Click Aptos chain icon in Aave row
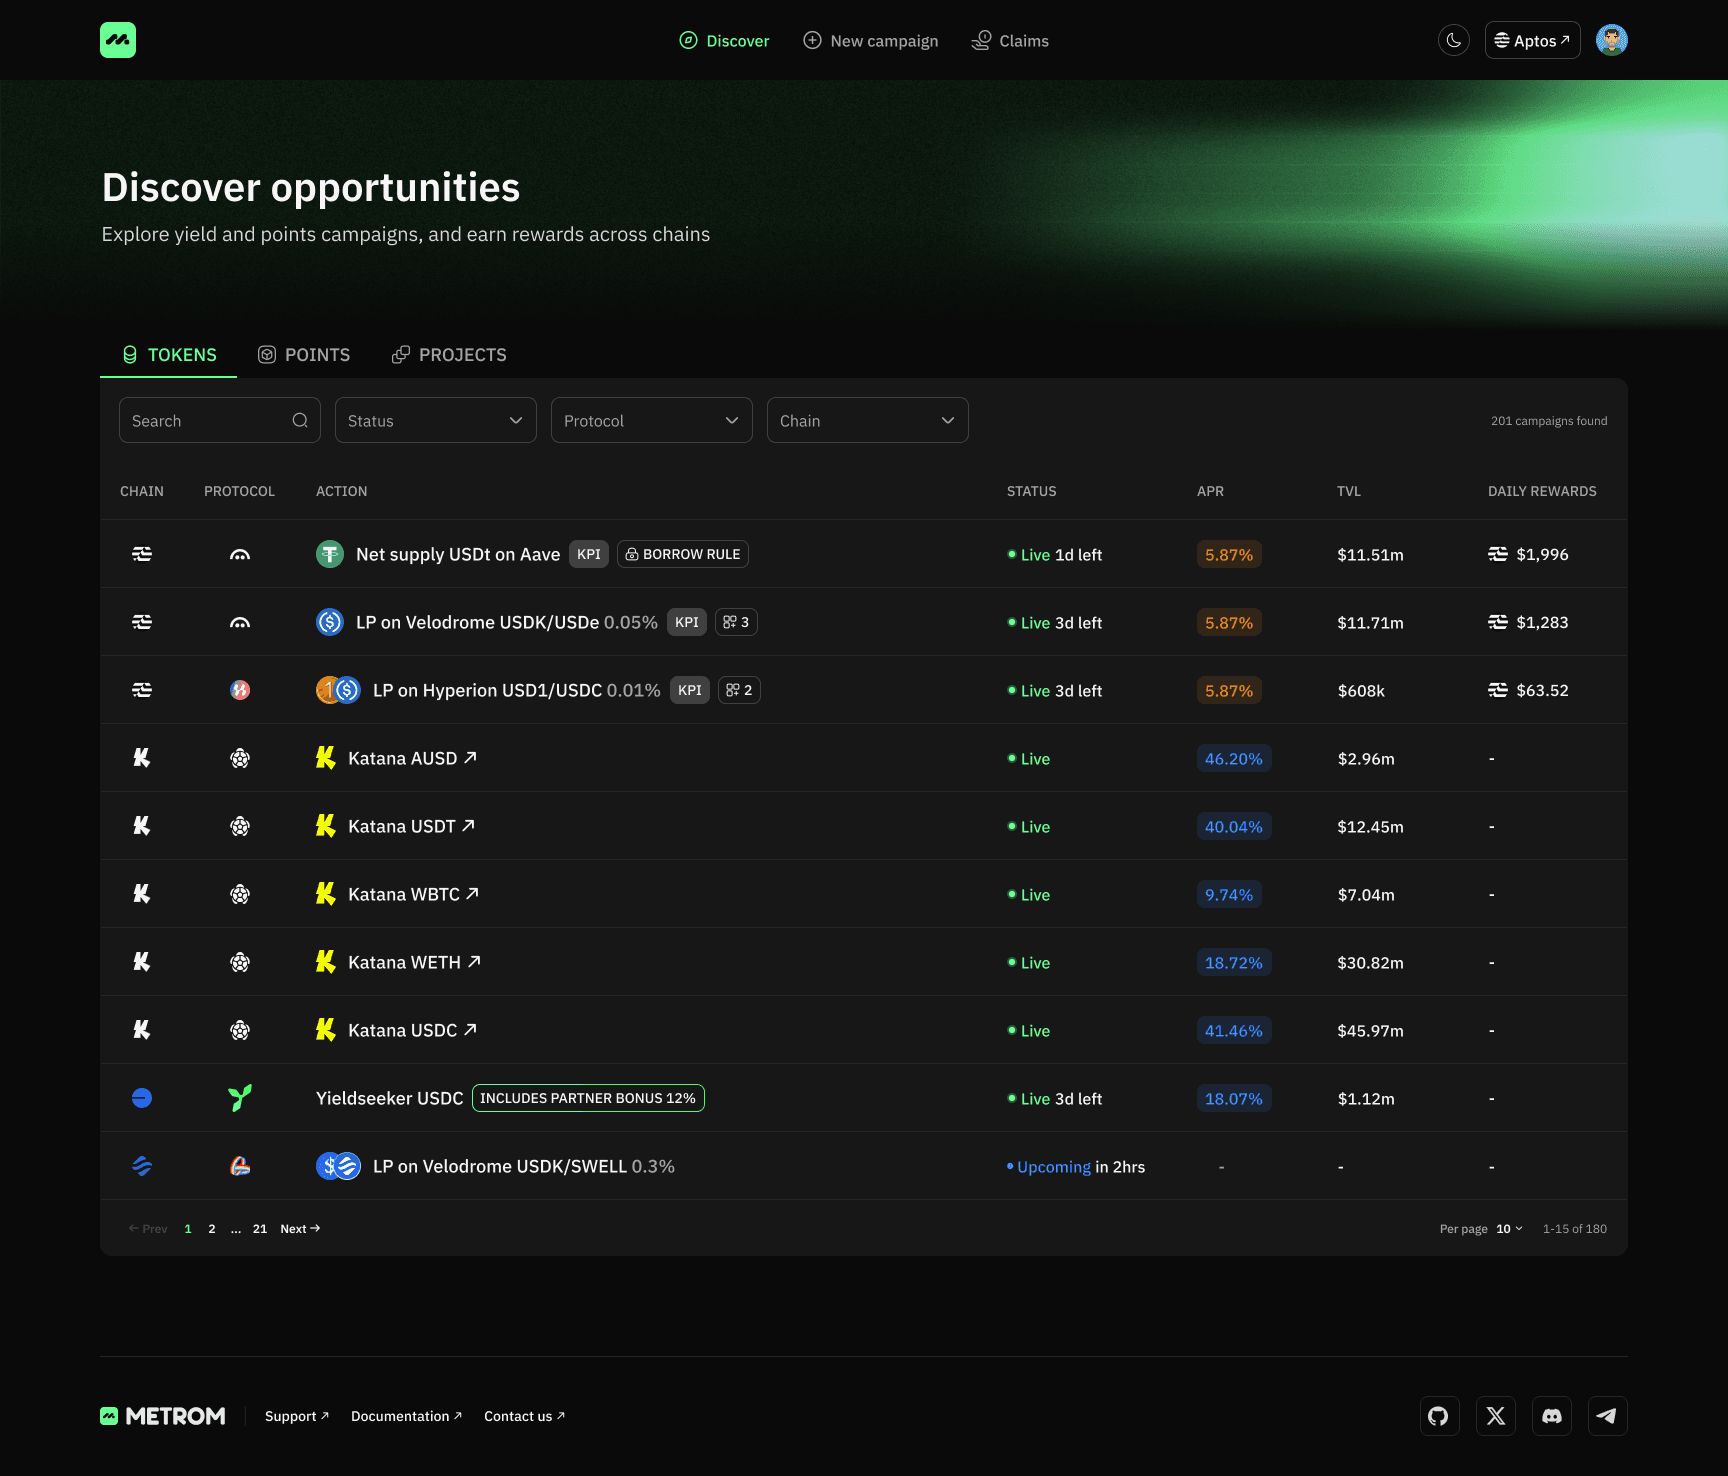Viewport: 1728px width, 1476px height. [x=142, y=554]
